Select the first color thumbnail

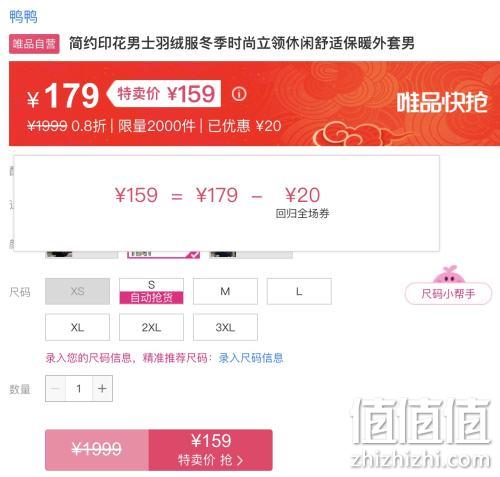[82, 255]
